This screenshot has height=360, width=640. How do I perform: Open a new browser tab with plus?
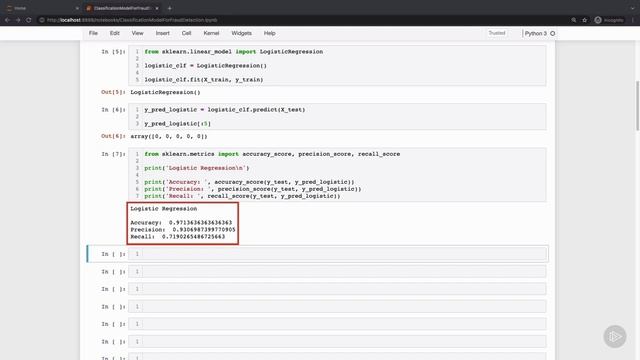tap(169, 8)
